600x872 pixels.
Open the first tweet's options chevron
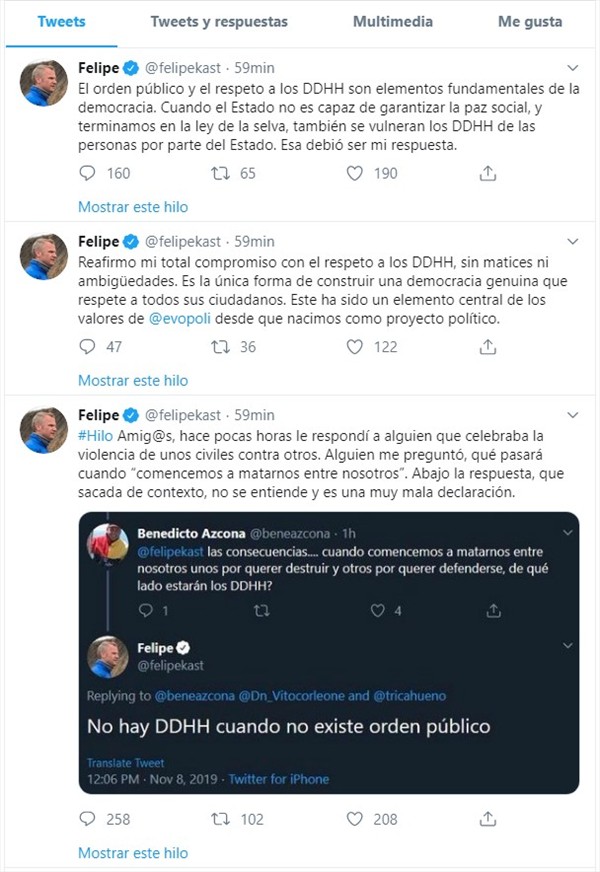pyautogui.click(x=573, y=68)
